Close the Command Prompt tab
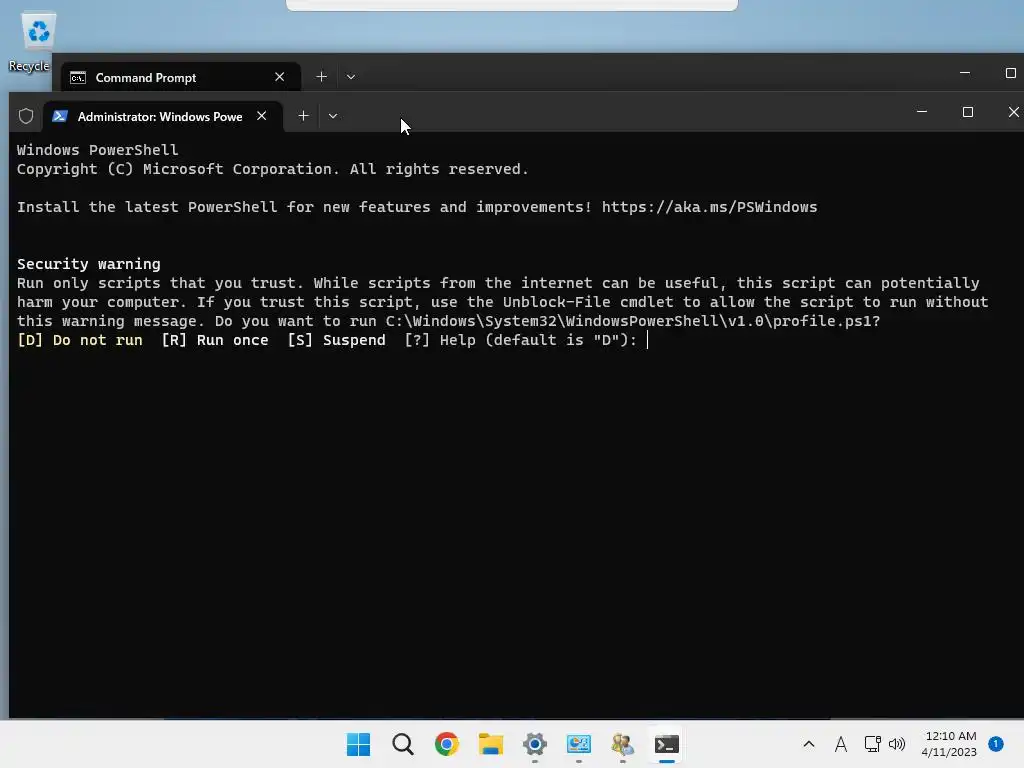 pos(280,77)
